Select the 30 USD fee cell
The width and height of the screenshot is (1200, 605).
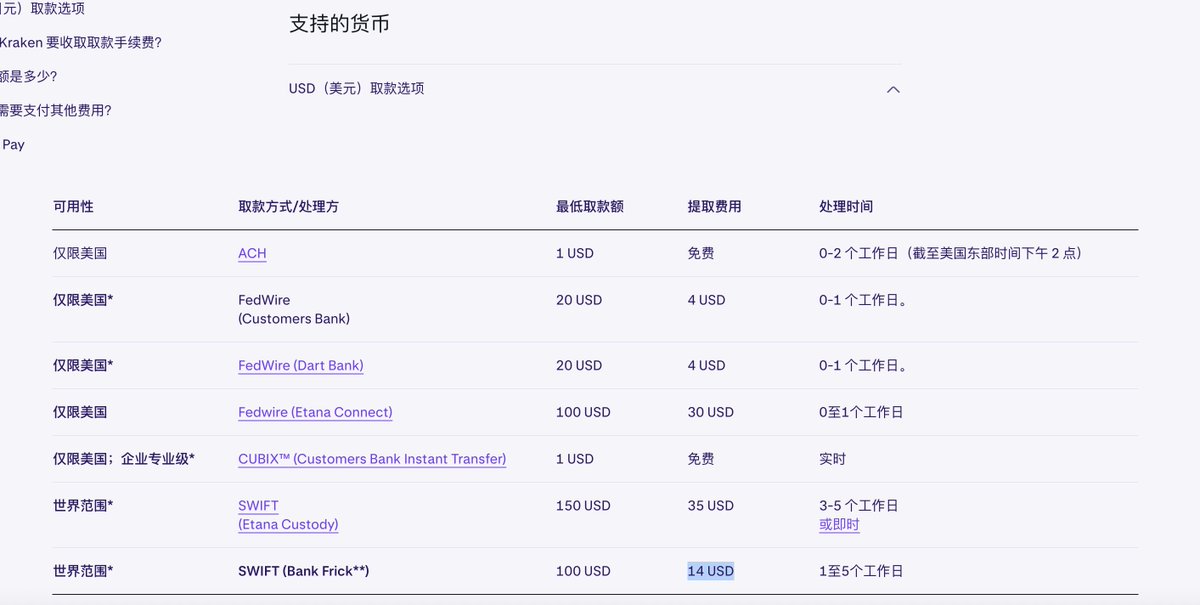point(710,412)
